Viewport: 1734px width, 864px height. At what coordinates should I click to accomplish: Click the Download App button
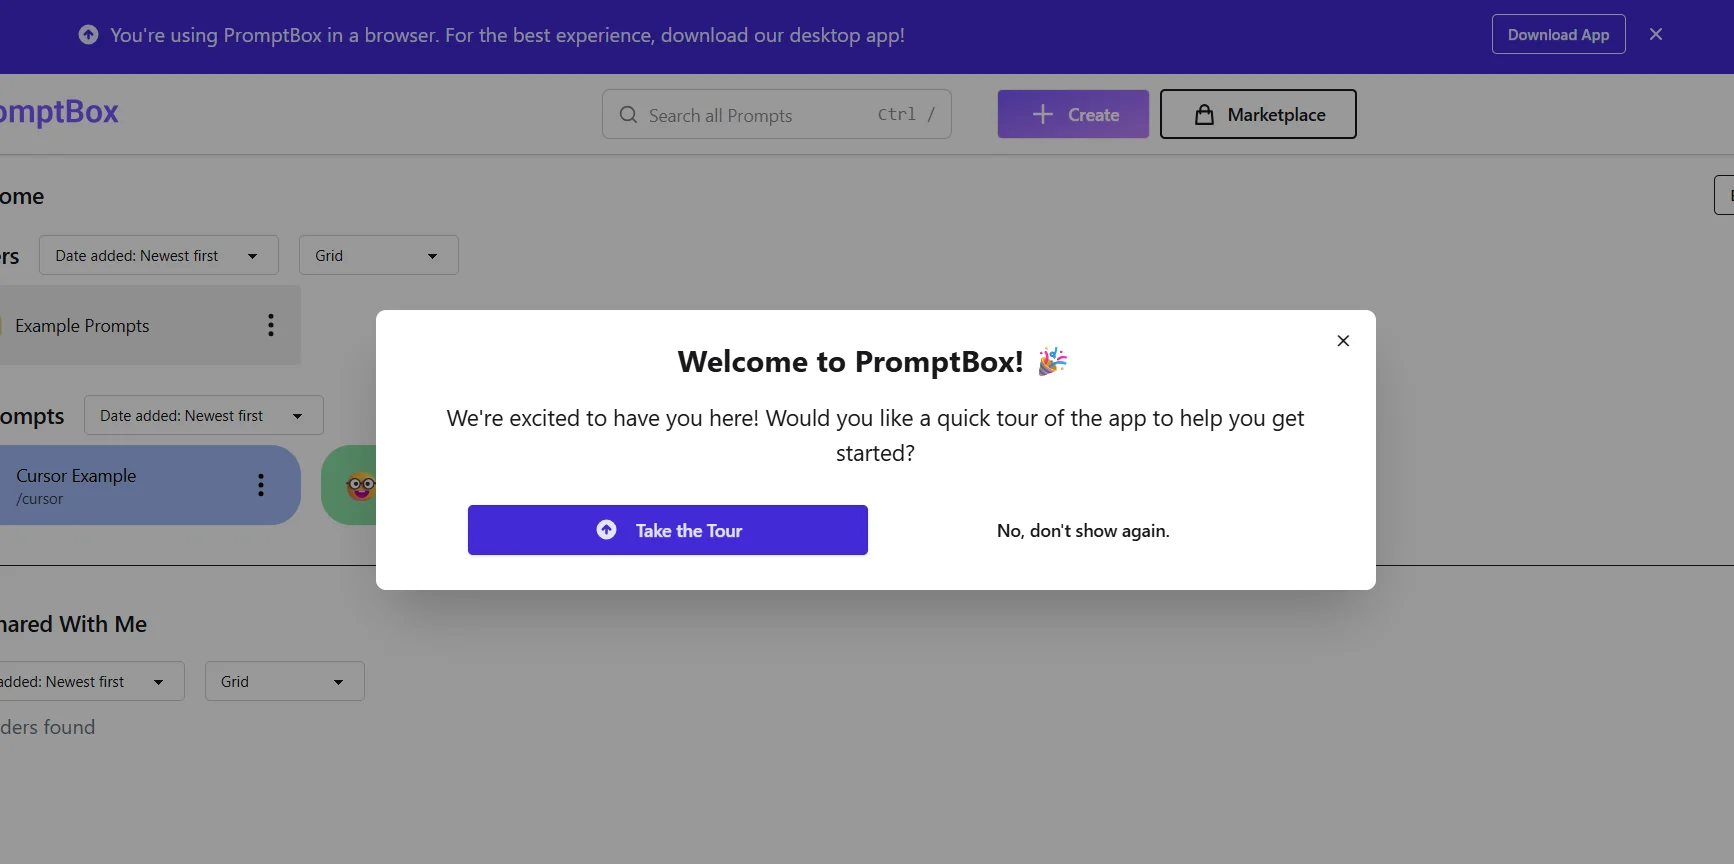click(x=1557, y=33)
